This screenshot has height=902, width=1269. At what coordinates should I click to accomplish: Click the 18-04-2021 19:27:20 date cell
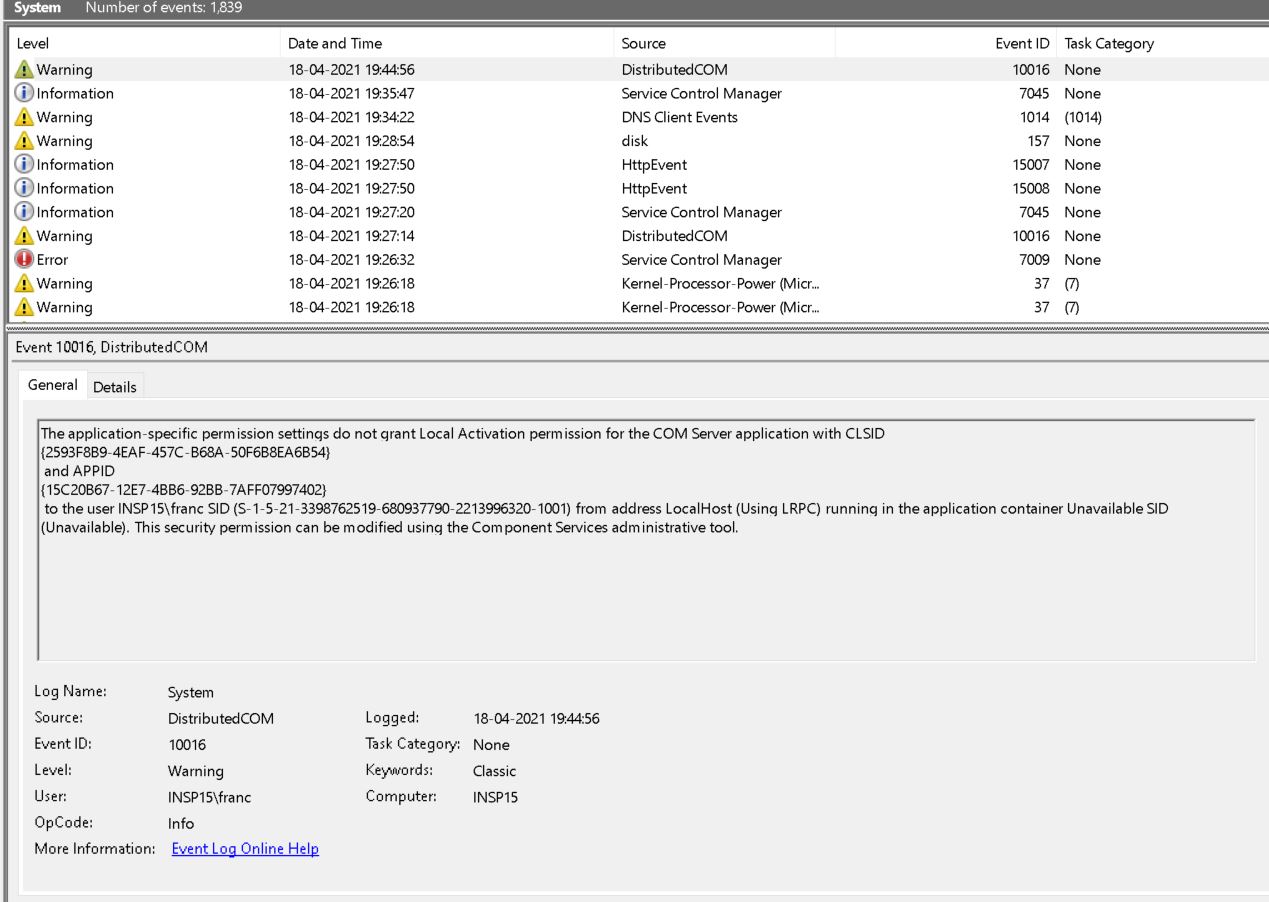coord(350,212)
